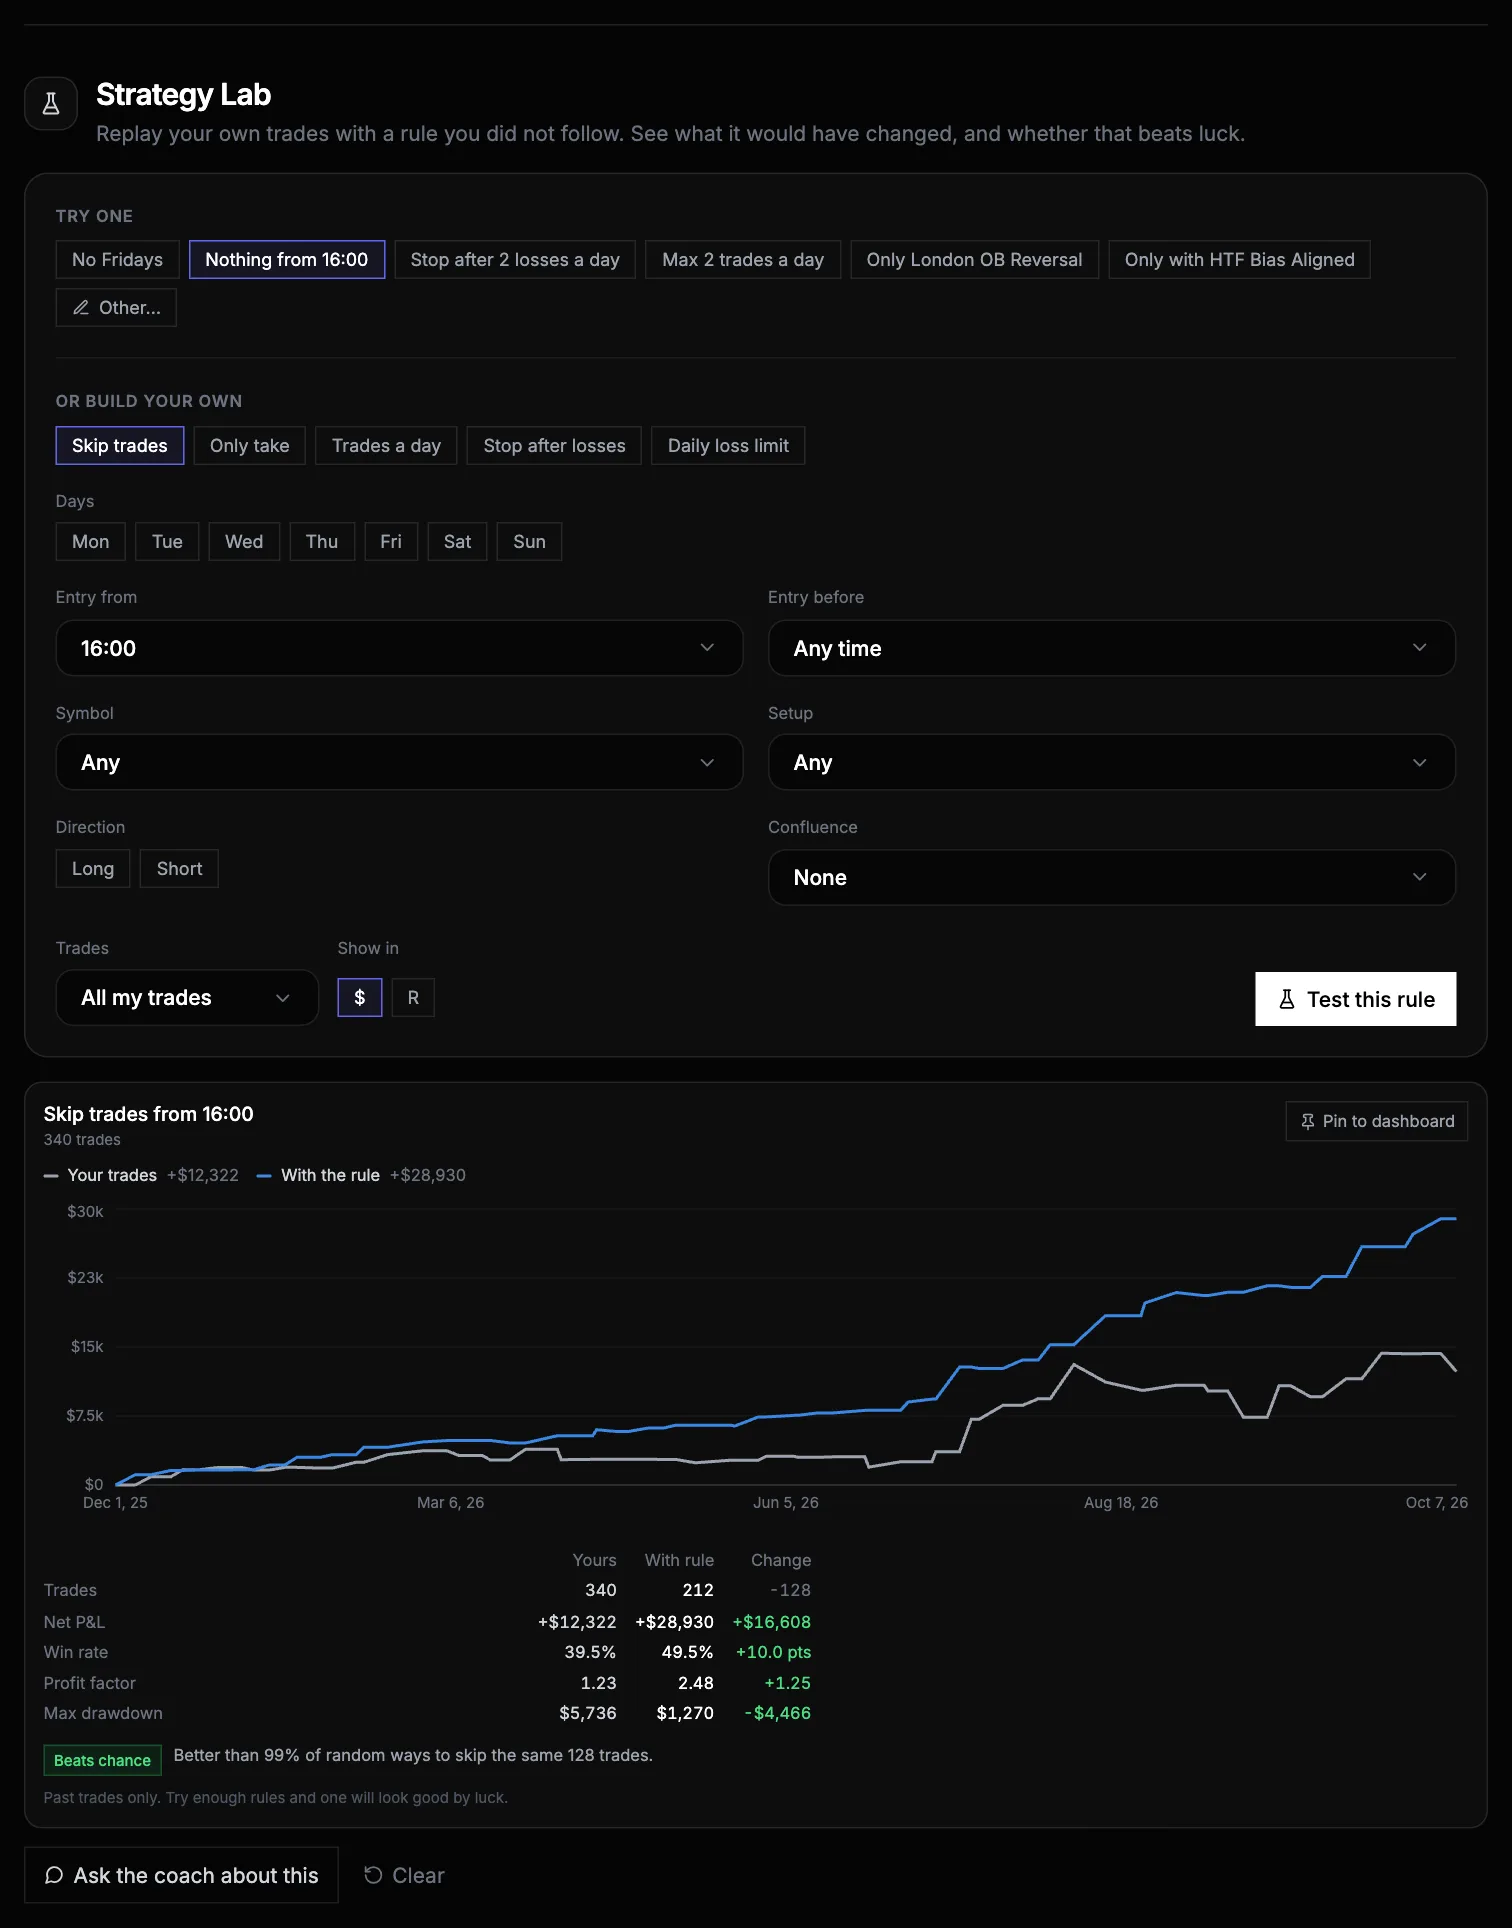Viewport: 1512px width, 1928px height.
Task: Switch to the Only take rule tab
Action: tap(250, 446)
